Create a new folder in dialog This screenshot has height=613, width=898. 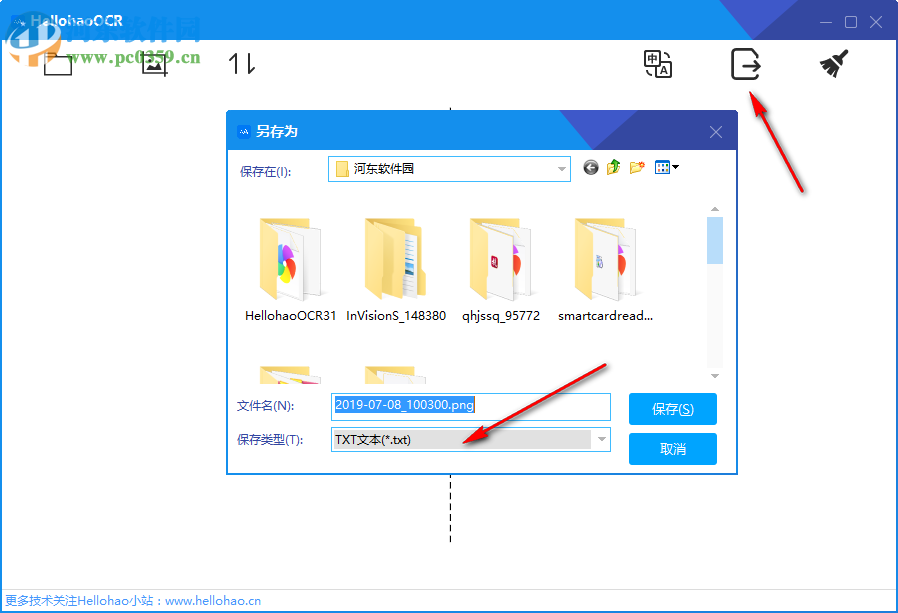click(x=637, y=167)
